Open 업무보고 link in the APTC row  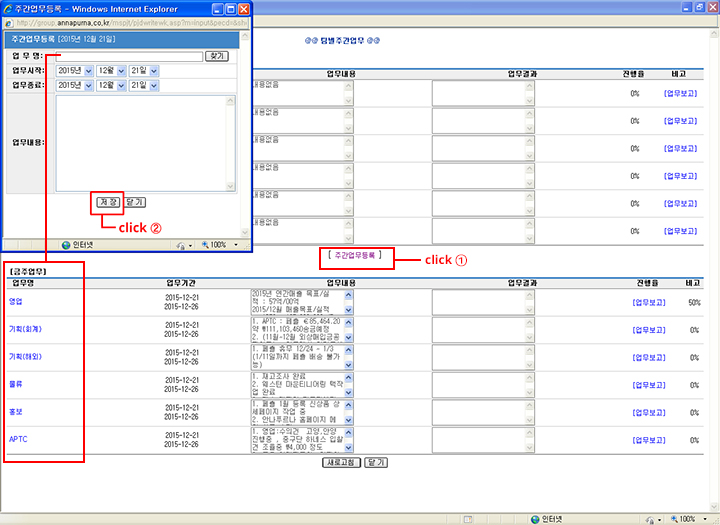click(x=649, y=438)
